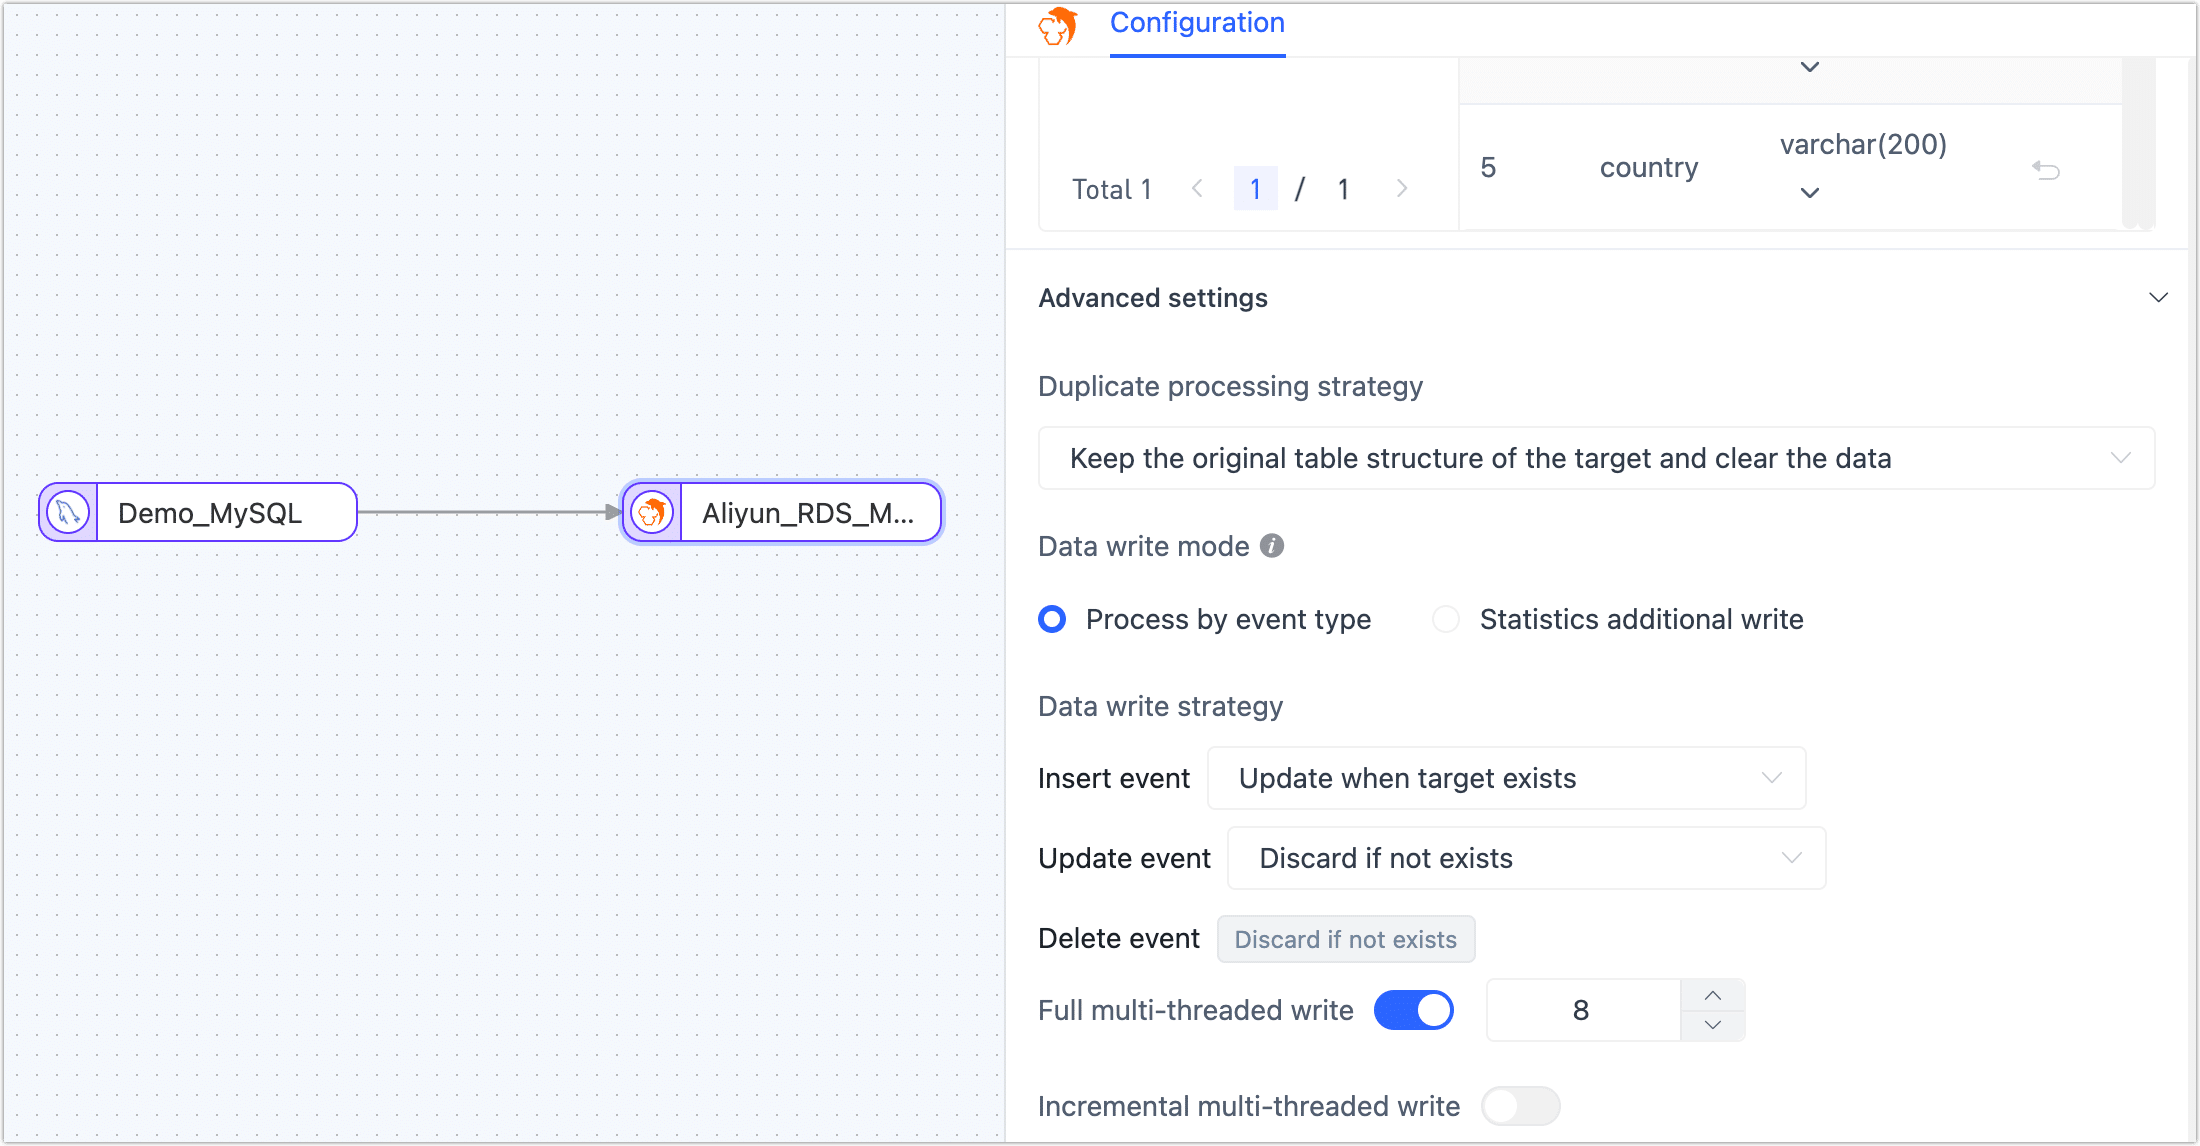Switch to the Configuration tab
Viewport: 2200px width, 1146px height.
pyautogui.click(x=1197, y=23)
